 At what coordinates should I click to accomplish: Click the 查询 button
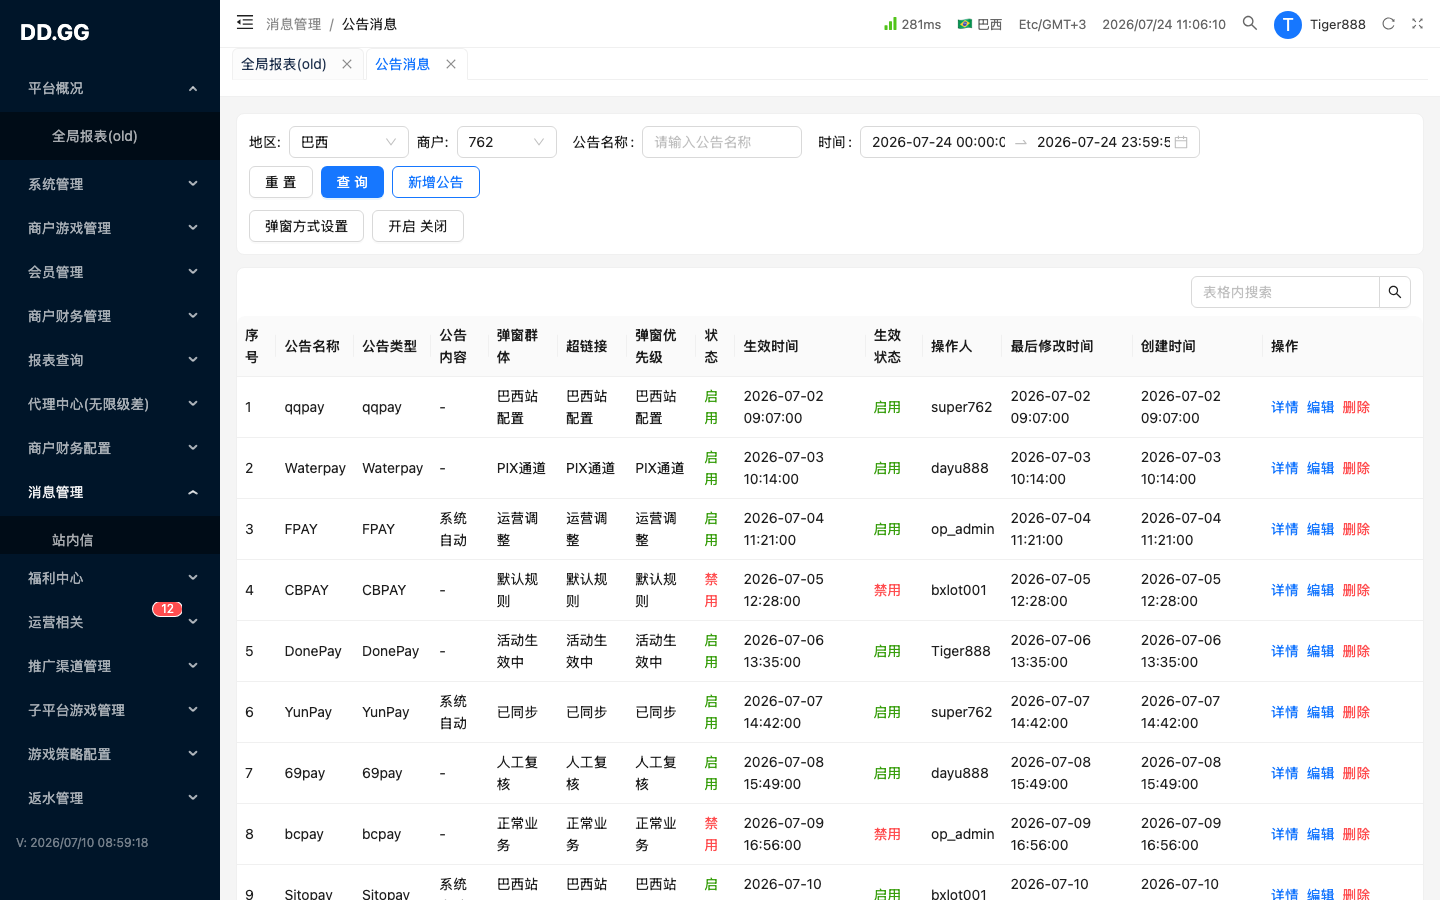coord(352,182)
